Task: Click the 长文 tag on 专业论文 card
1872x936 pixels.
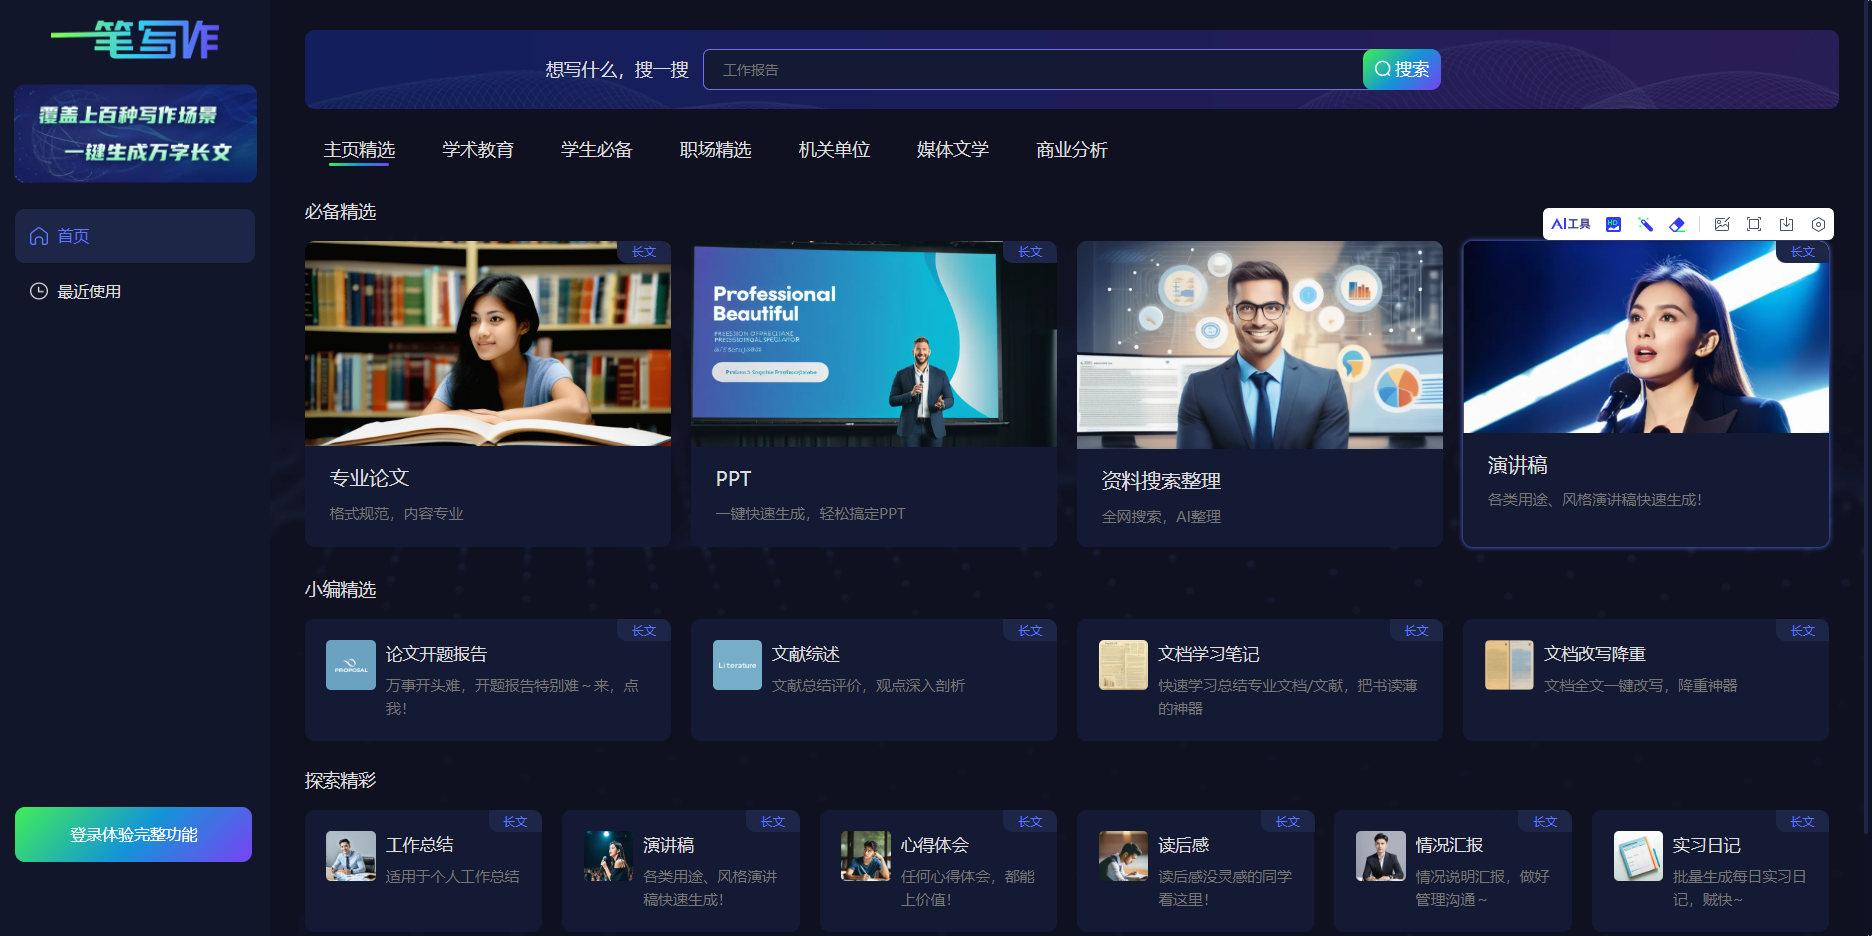Action: [644, 252]
